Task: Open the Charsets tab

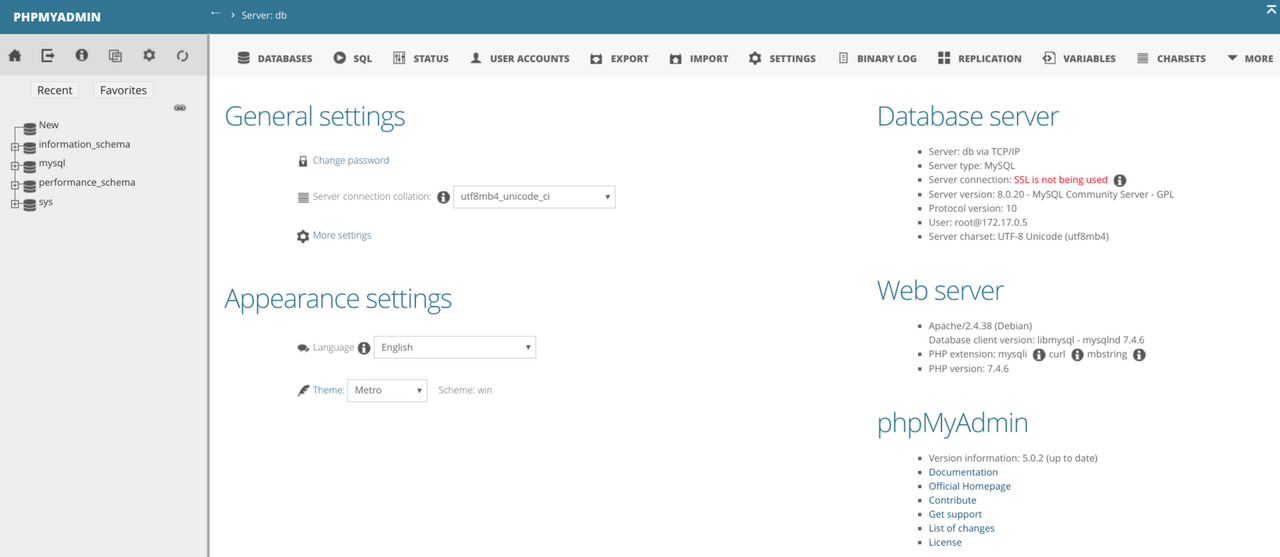Action: (x=1171, y=58)
